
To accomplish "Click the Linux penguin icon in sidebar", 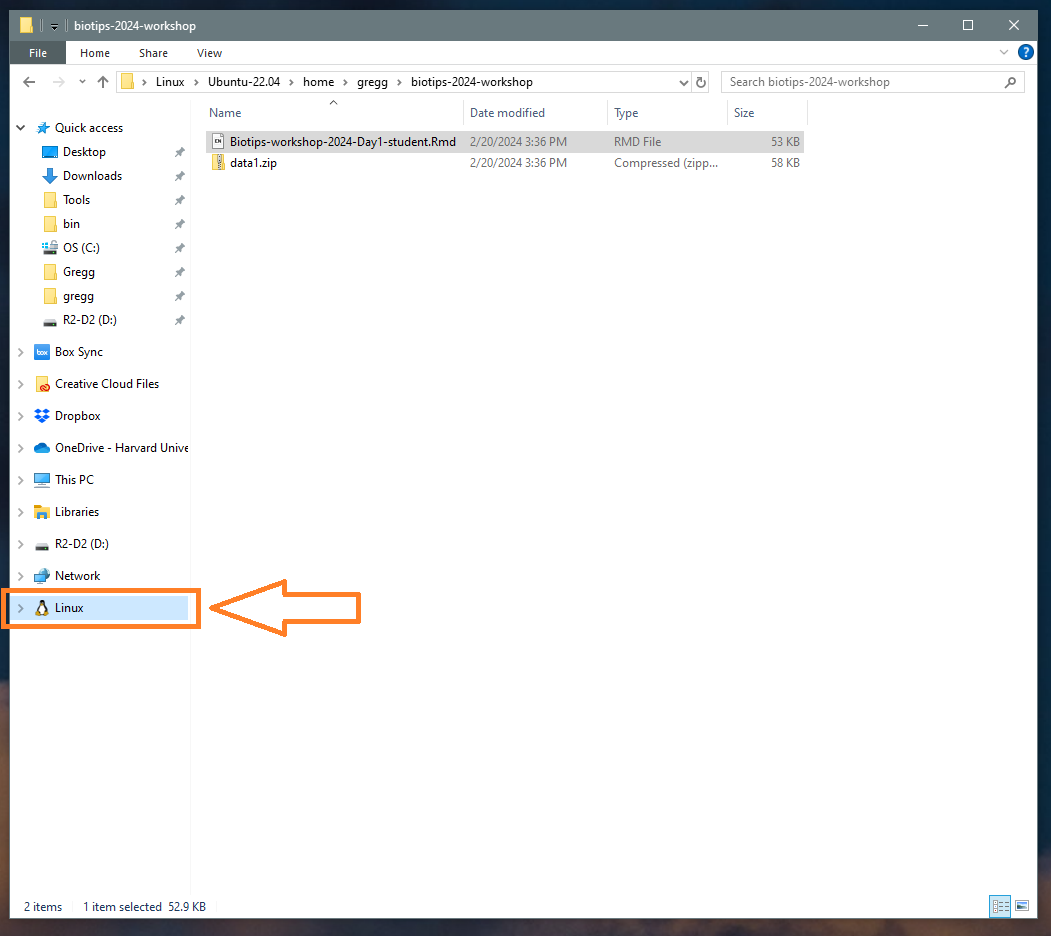I will click(x=43, y=607).
